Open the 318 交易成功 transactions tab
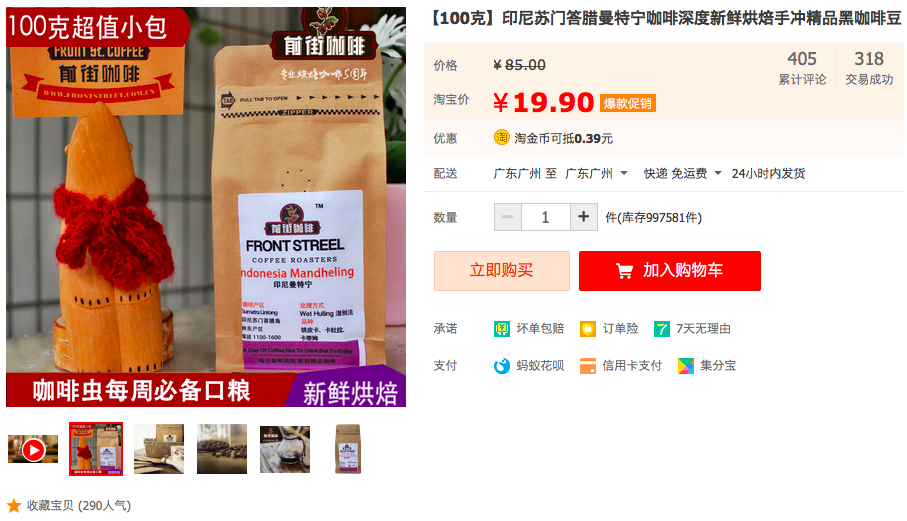The image size is (907, 521). coord(869,68)
